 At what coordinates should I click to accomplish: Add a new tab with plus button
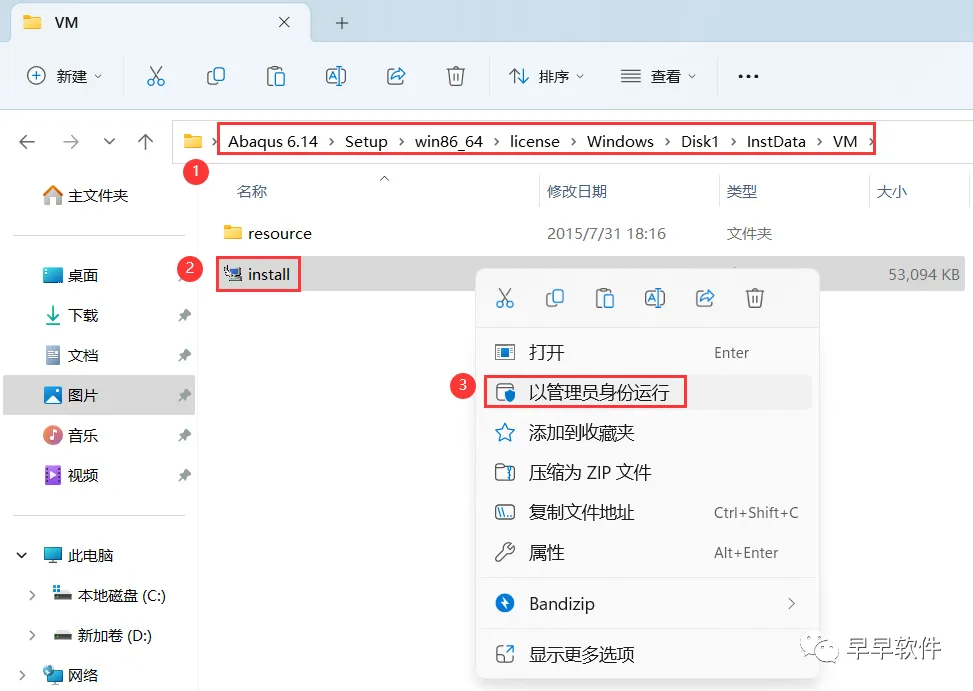(x=342, y=24)
